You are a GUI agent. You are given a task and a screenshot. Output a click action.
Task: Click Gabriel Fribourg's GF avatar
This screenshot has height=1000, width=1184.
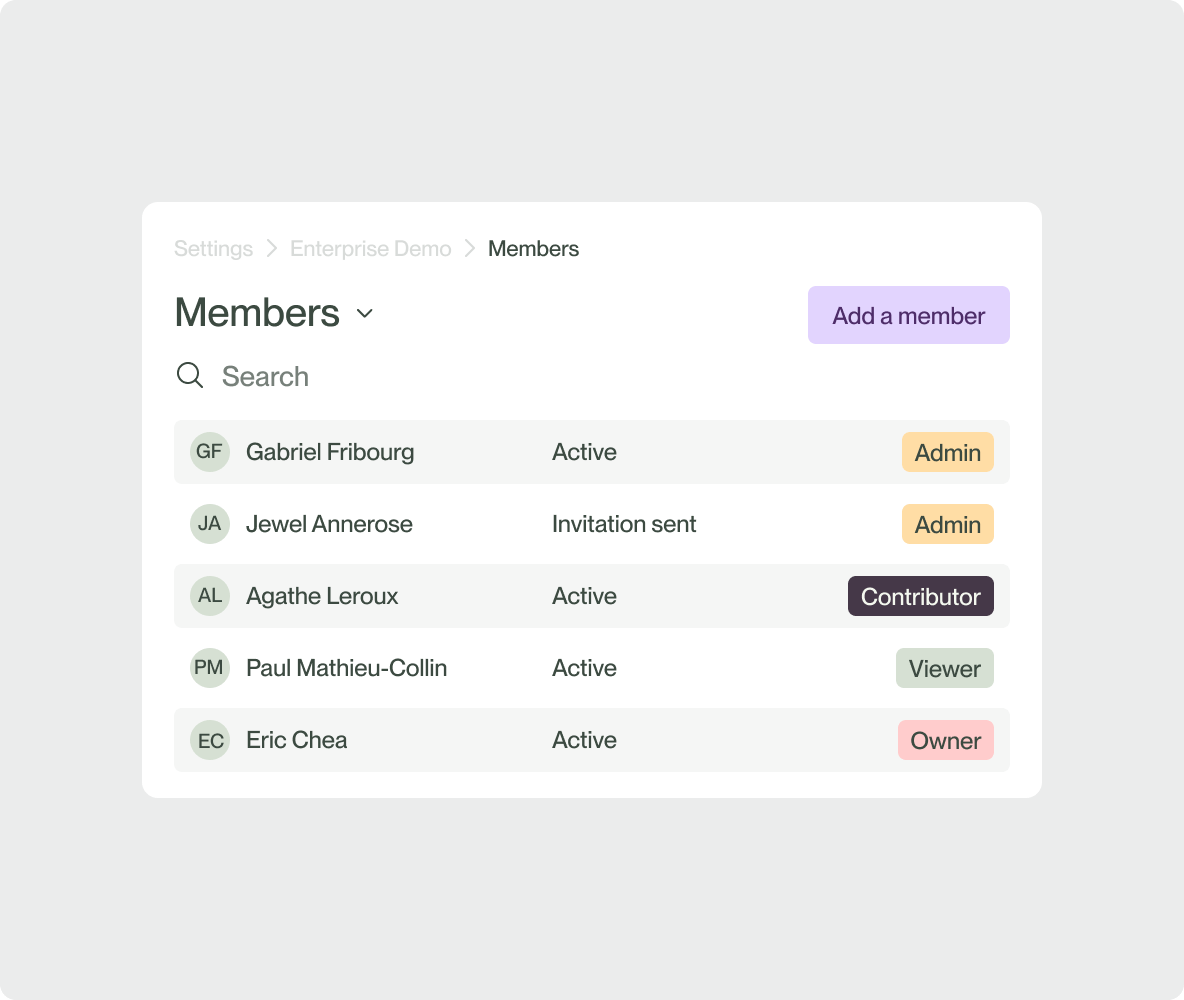tap(210, 452)
